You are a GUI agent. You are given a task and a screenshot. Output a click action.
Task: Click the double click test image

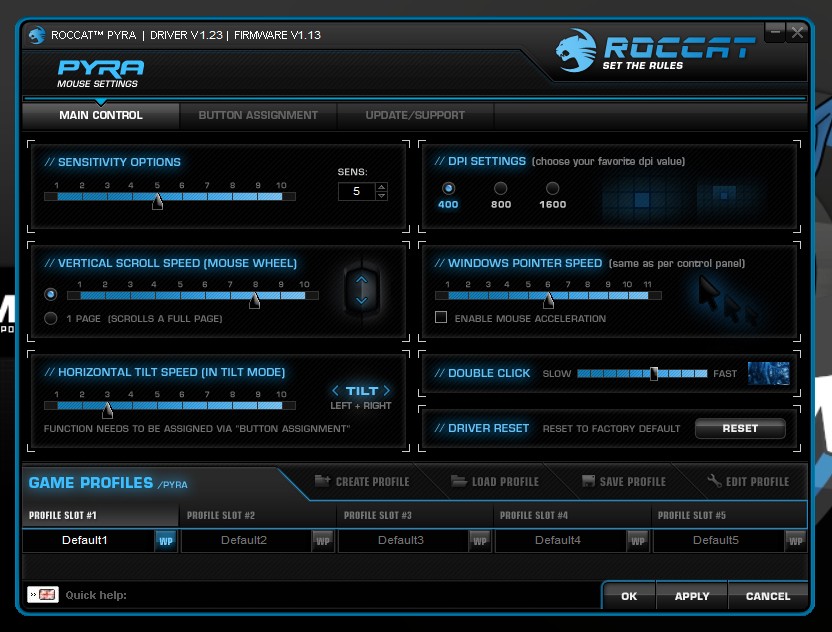[x=768, y=373]
